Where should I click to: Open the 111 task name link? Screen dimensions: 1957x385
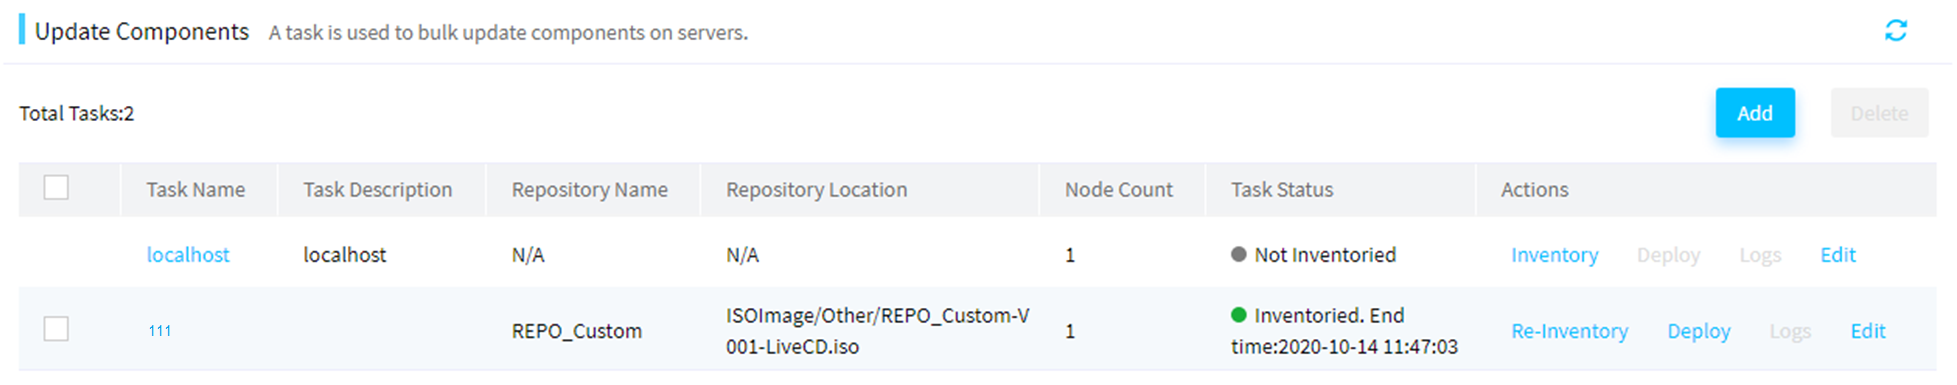click(160, 331)
